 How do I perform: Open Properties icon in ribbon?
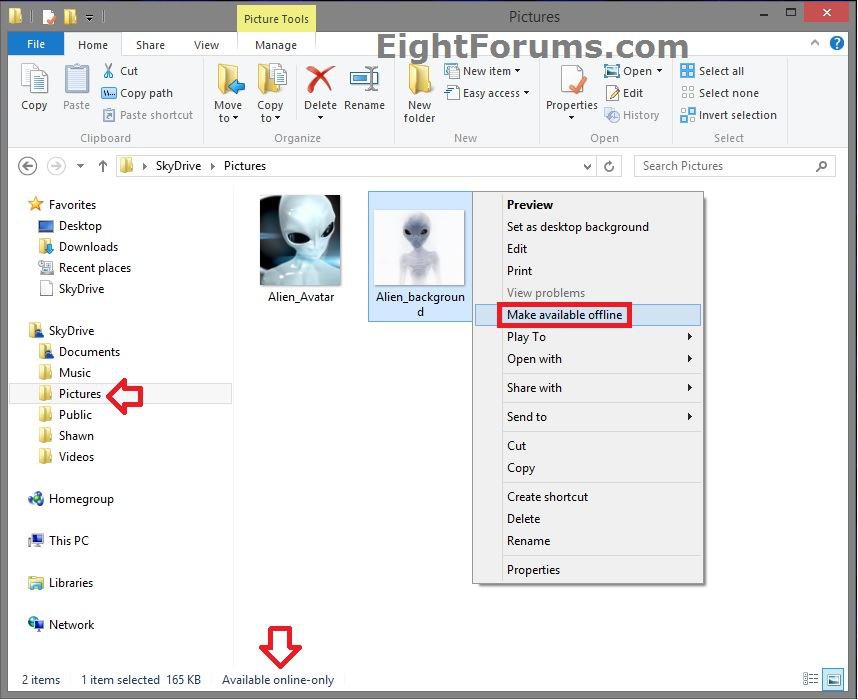coord(572,82)
